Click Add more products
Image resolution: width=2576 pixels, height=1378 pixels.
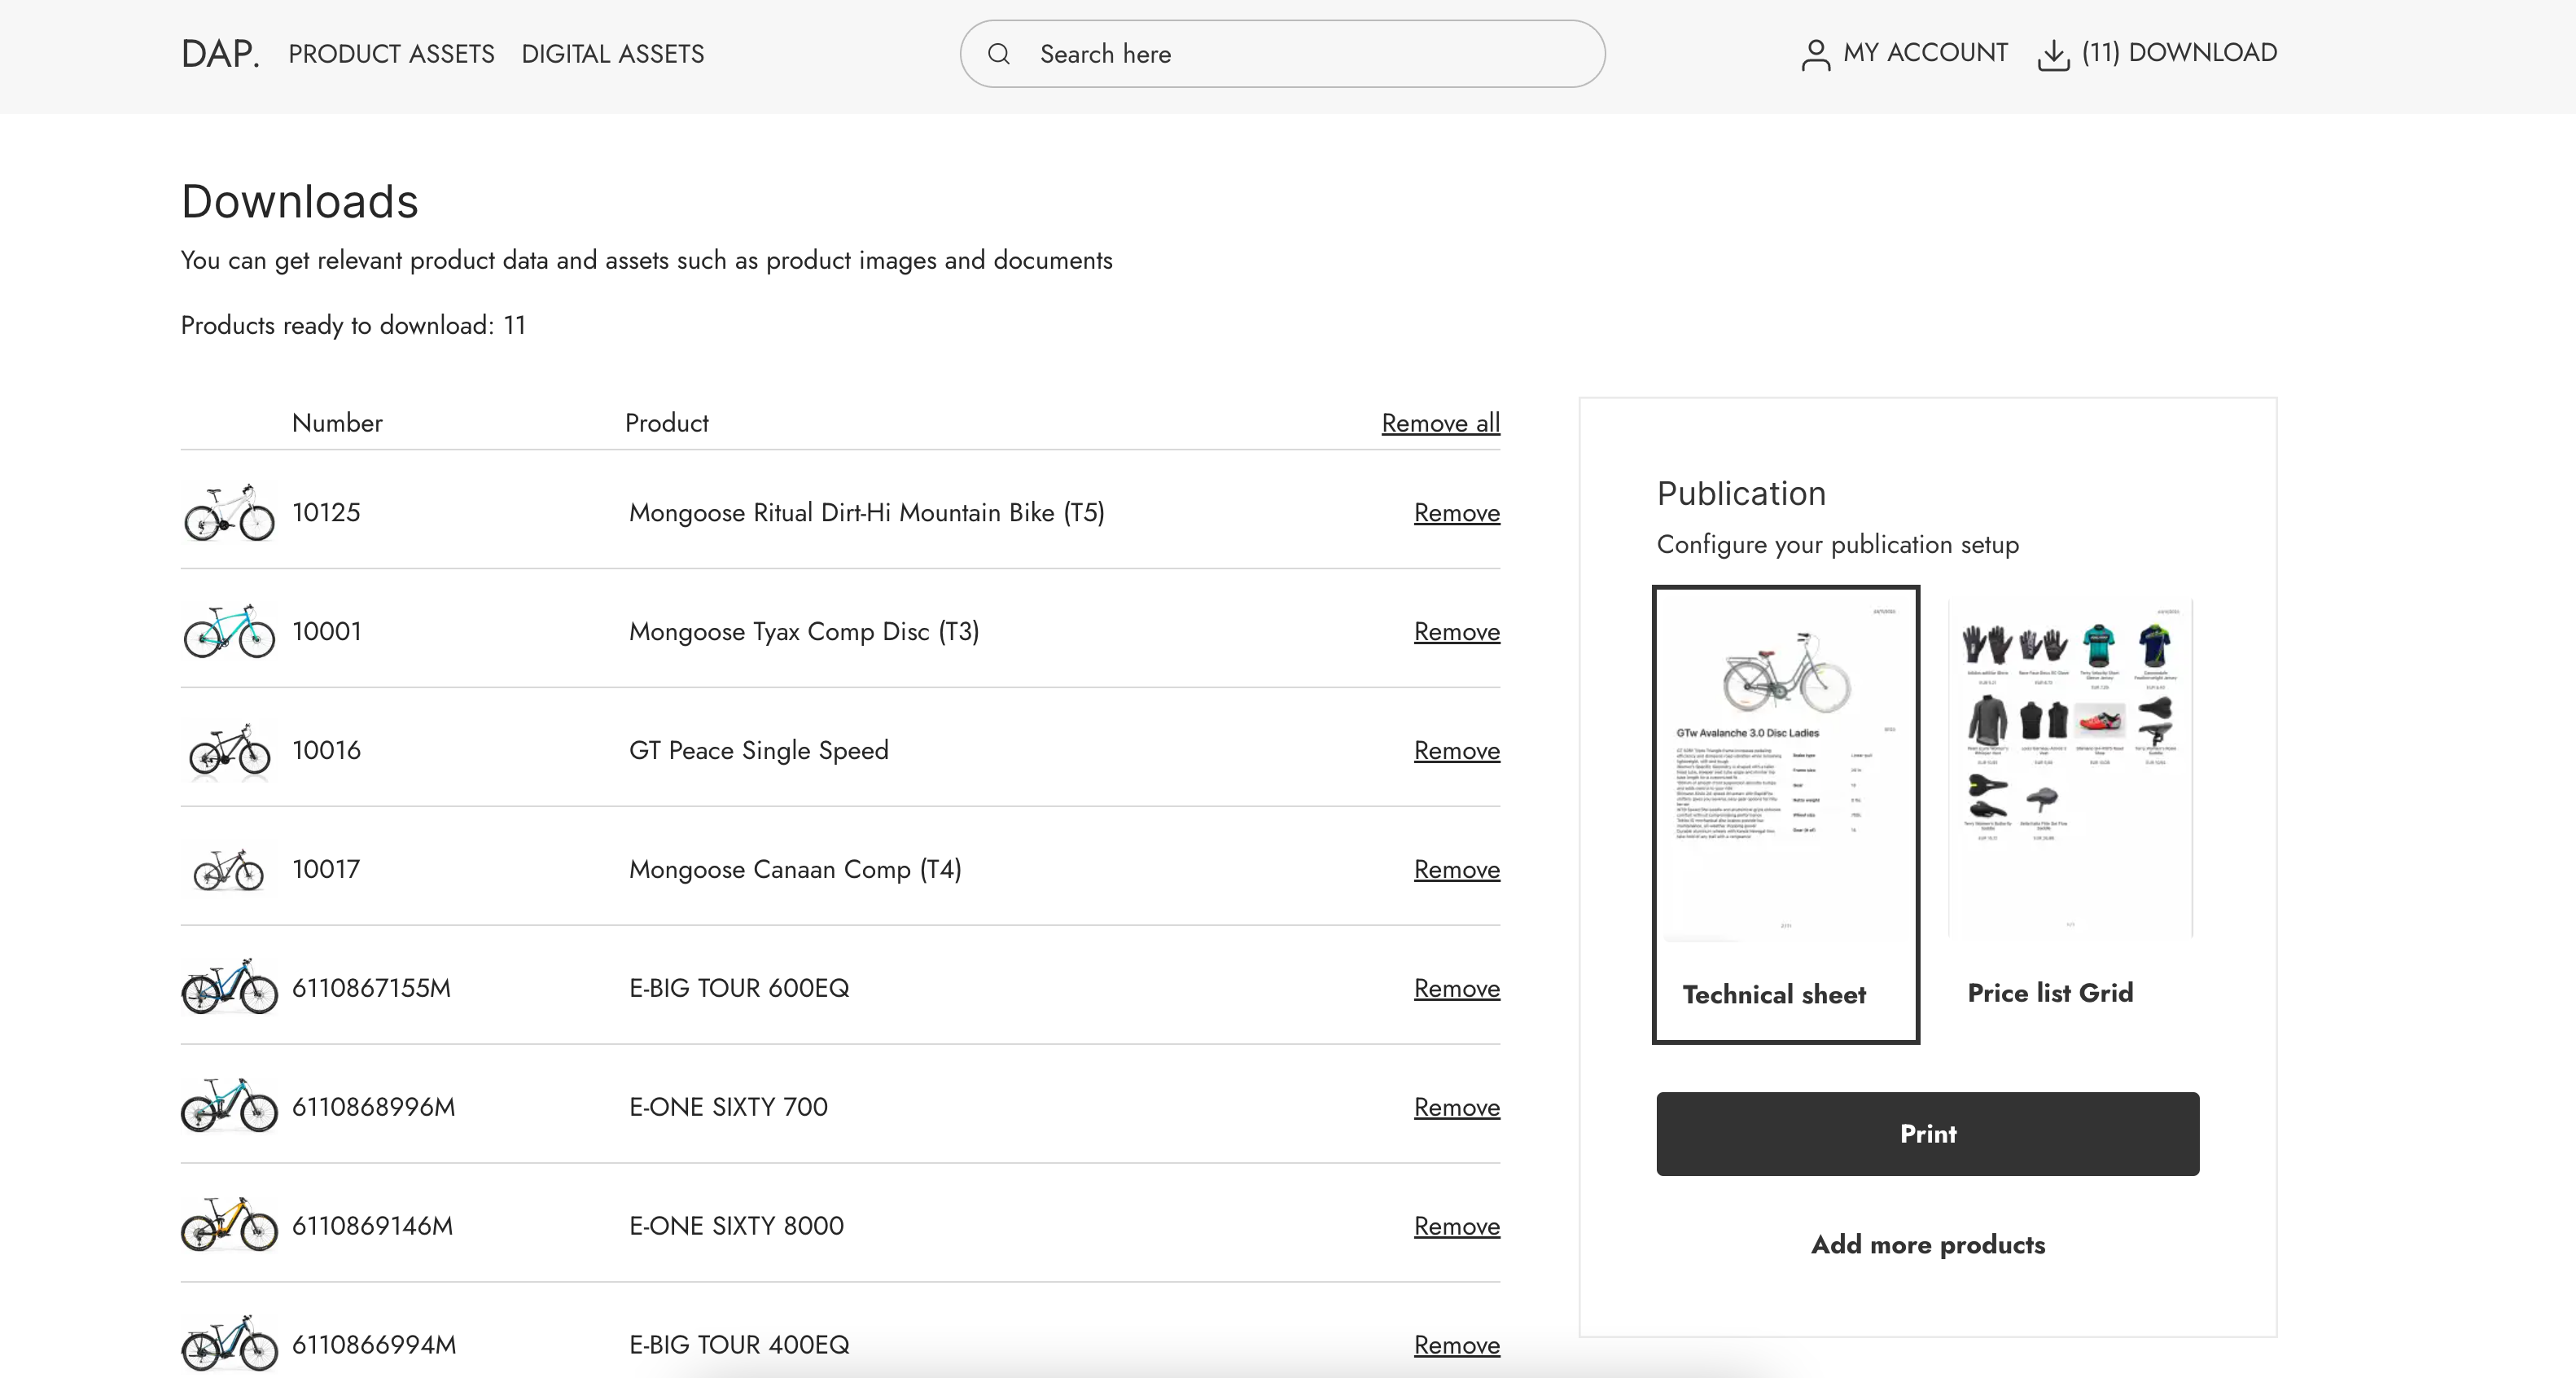1927,1245
